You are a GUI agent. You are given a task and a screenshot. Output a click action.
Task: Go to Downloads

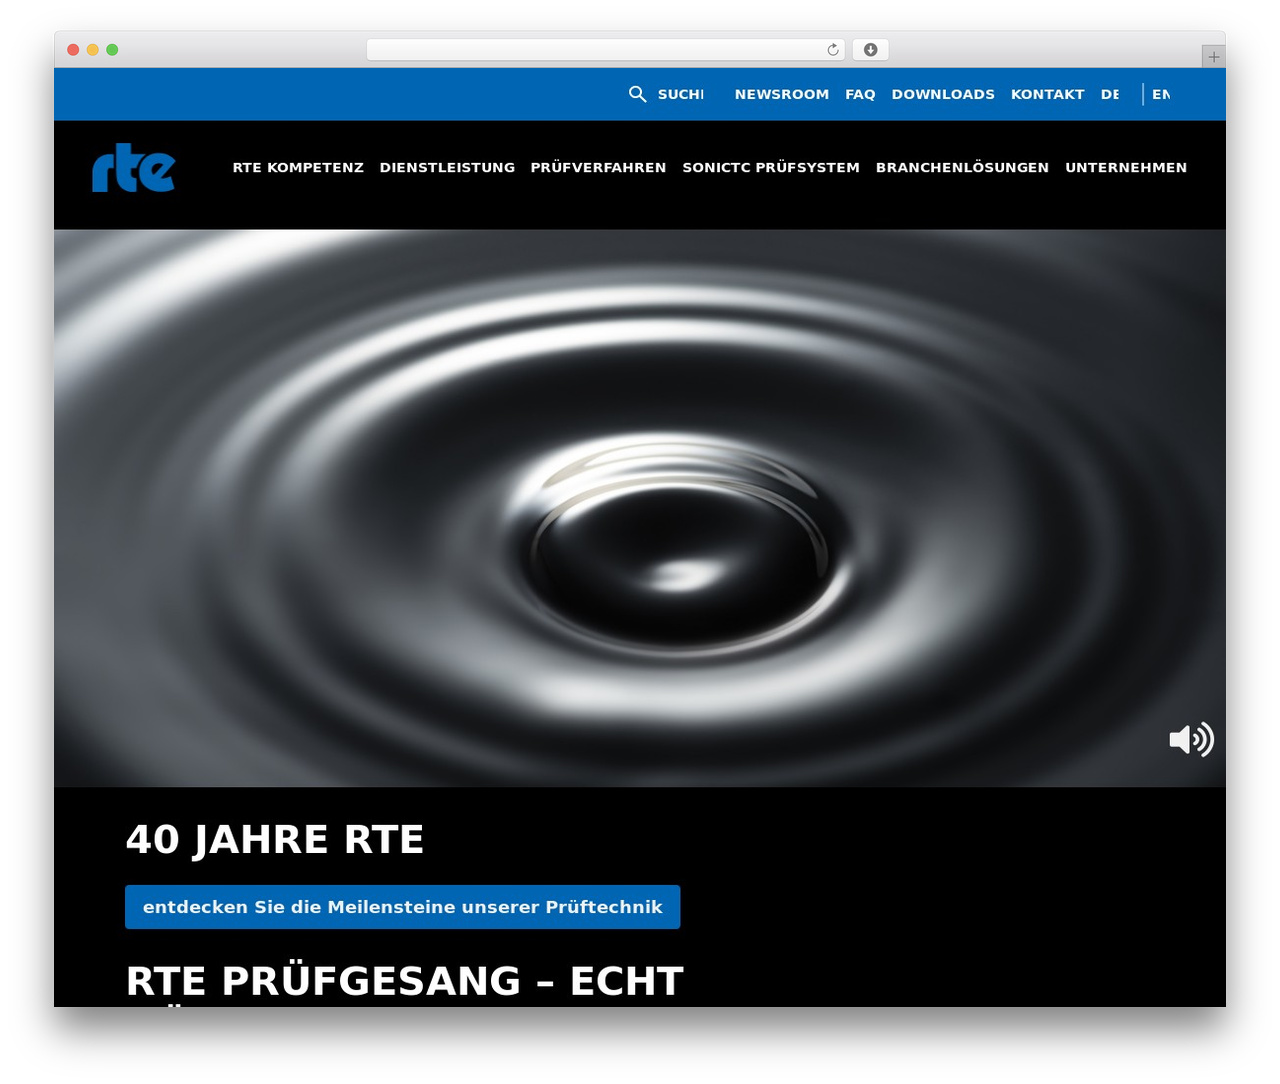[x=943, y=94]
